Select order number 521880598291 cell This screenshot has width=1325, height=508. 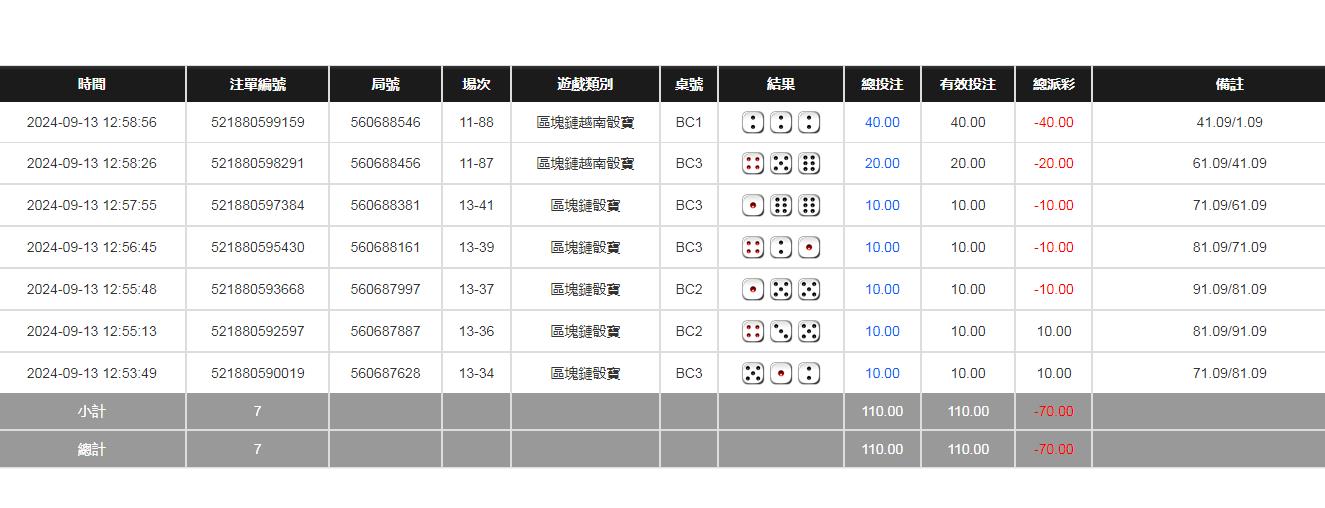point(257,163)
